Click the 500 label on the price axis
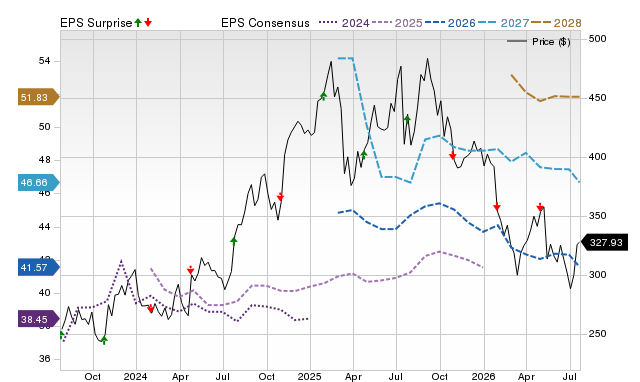The width and height of the screenshot is (640, 382). pos(598,39)
